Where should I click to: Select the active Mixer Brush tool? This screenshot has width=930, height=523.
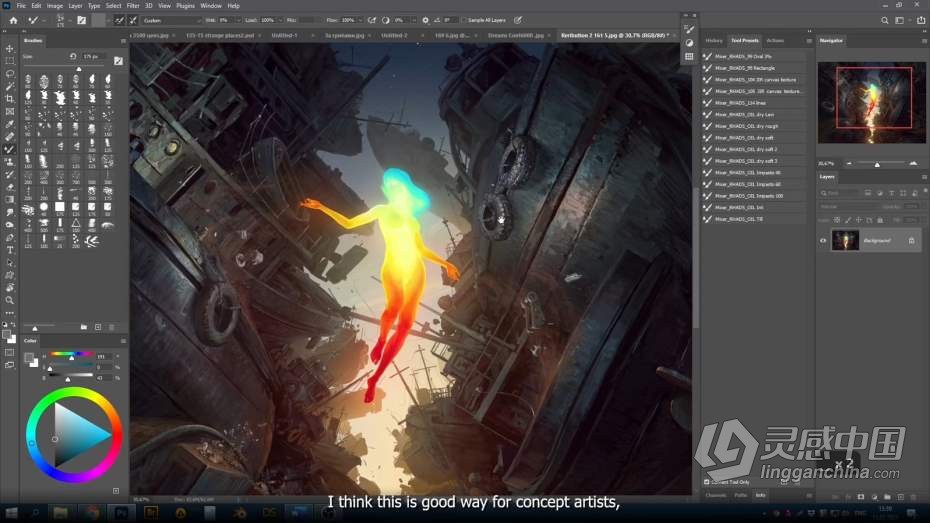coord(9,149)
